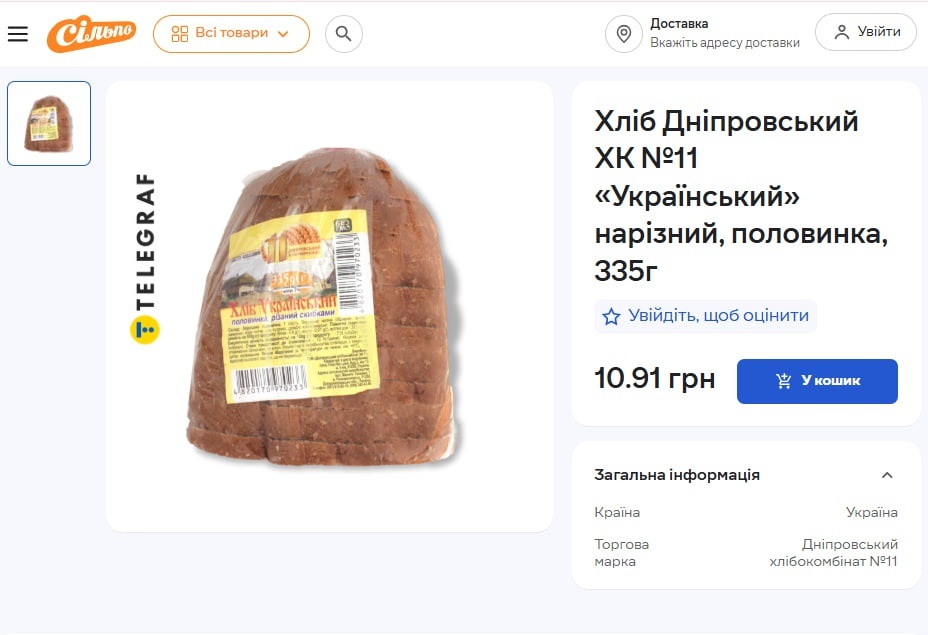Open the search magnifier icon

point(343,34)
